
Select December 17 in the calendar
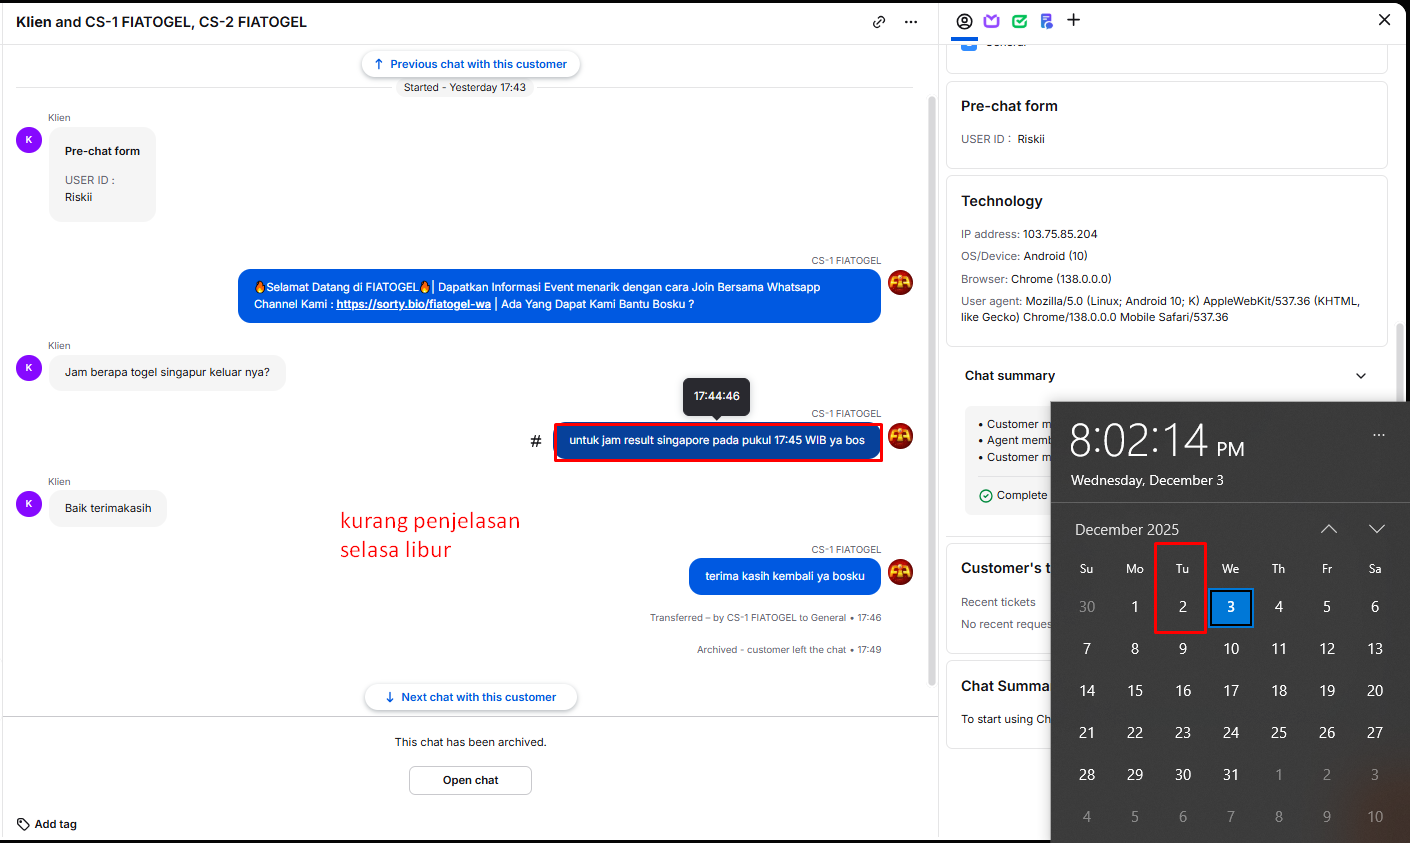coord(1231,691)
